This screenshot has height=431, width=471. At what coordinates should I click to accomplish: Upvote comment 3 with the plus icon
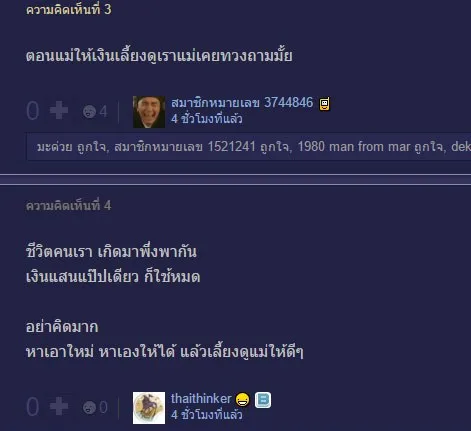[59, 111]
